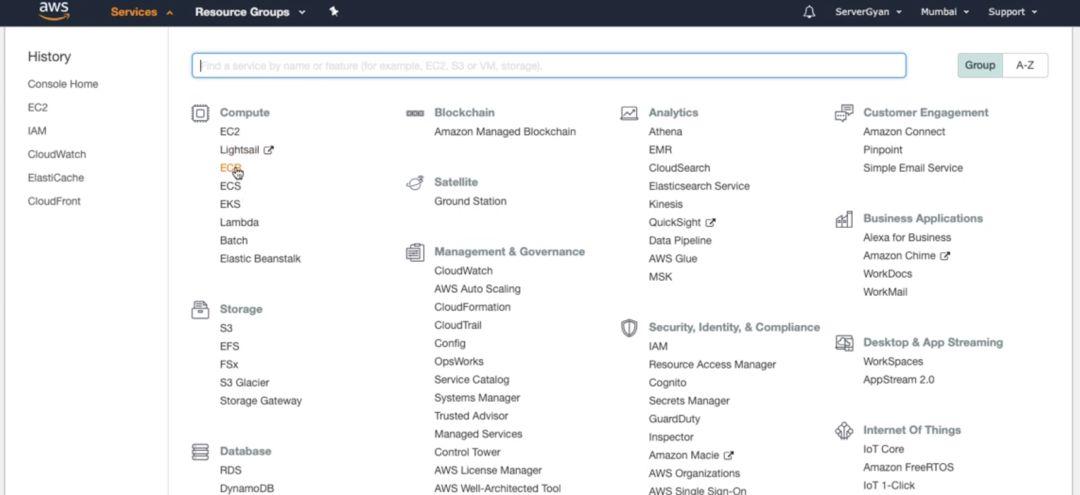Open the notifications bell
This screenshot has height=495, width=1080.
tap(809, 12)
